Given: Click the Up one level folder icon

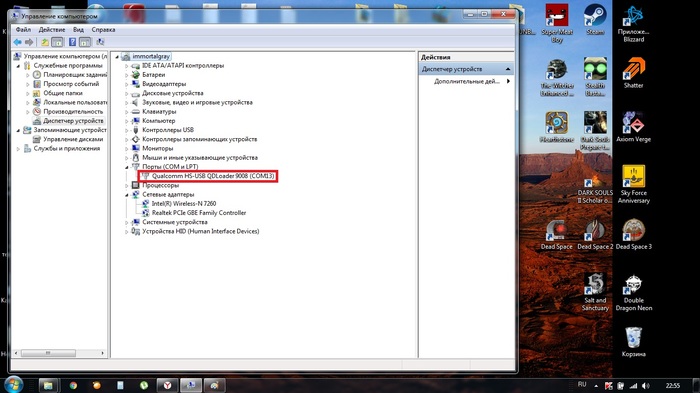Looking at the screenshot, I should [45, 42].
